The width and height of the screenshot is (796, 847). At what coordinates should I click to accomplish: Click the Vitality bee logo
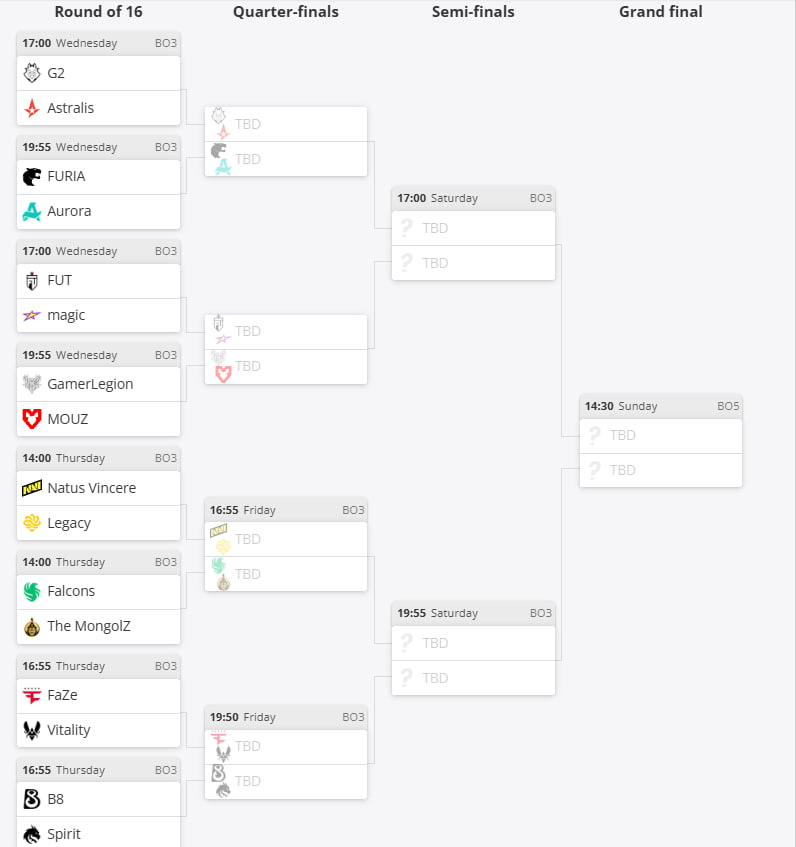pos(32,730)
